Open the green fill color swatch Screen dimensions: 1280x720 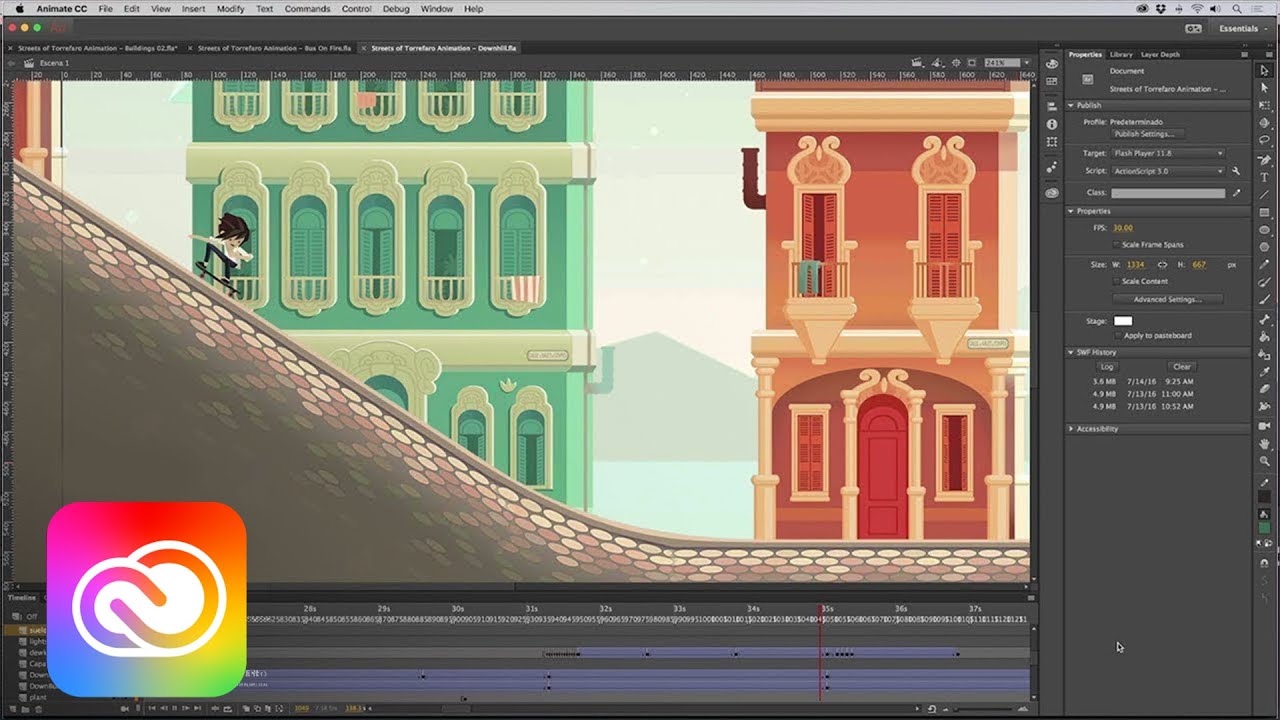tap(1264, 527)
